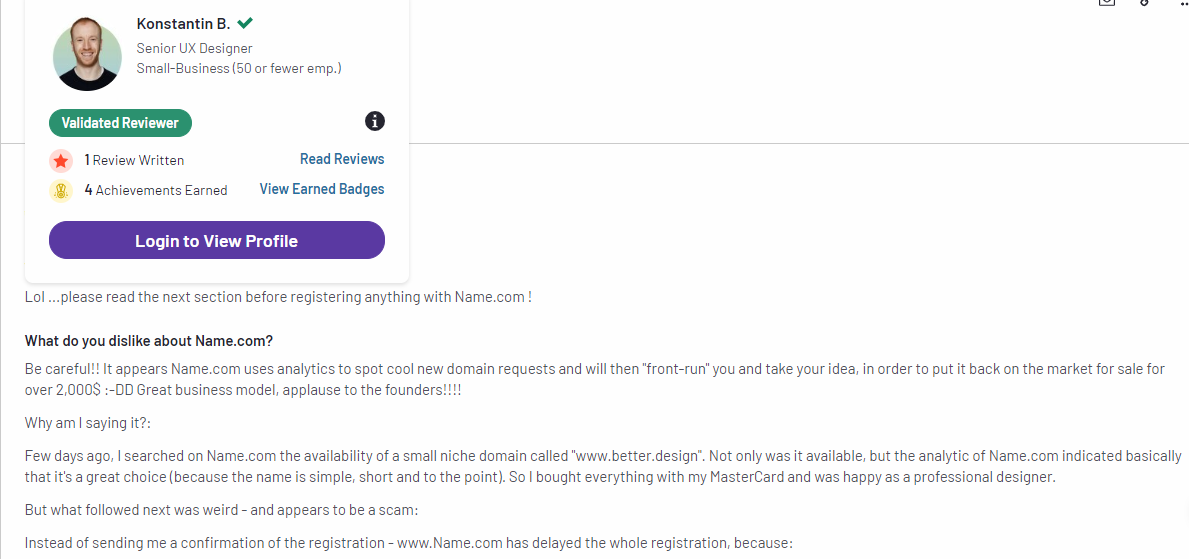Click the info icon beside Validated Reviewer
Viewport: 1189px width, 559px height.
pos(375,122)
